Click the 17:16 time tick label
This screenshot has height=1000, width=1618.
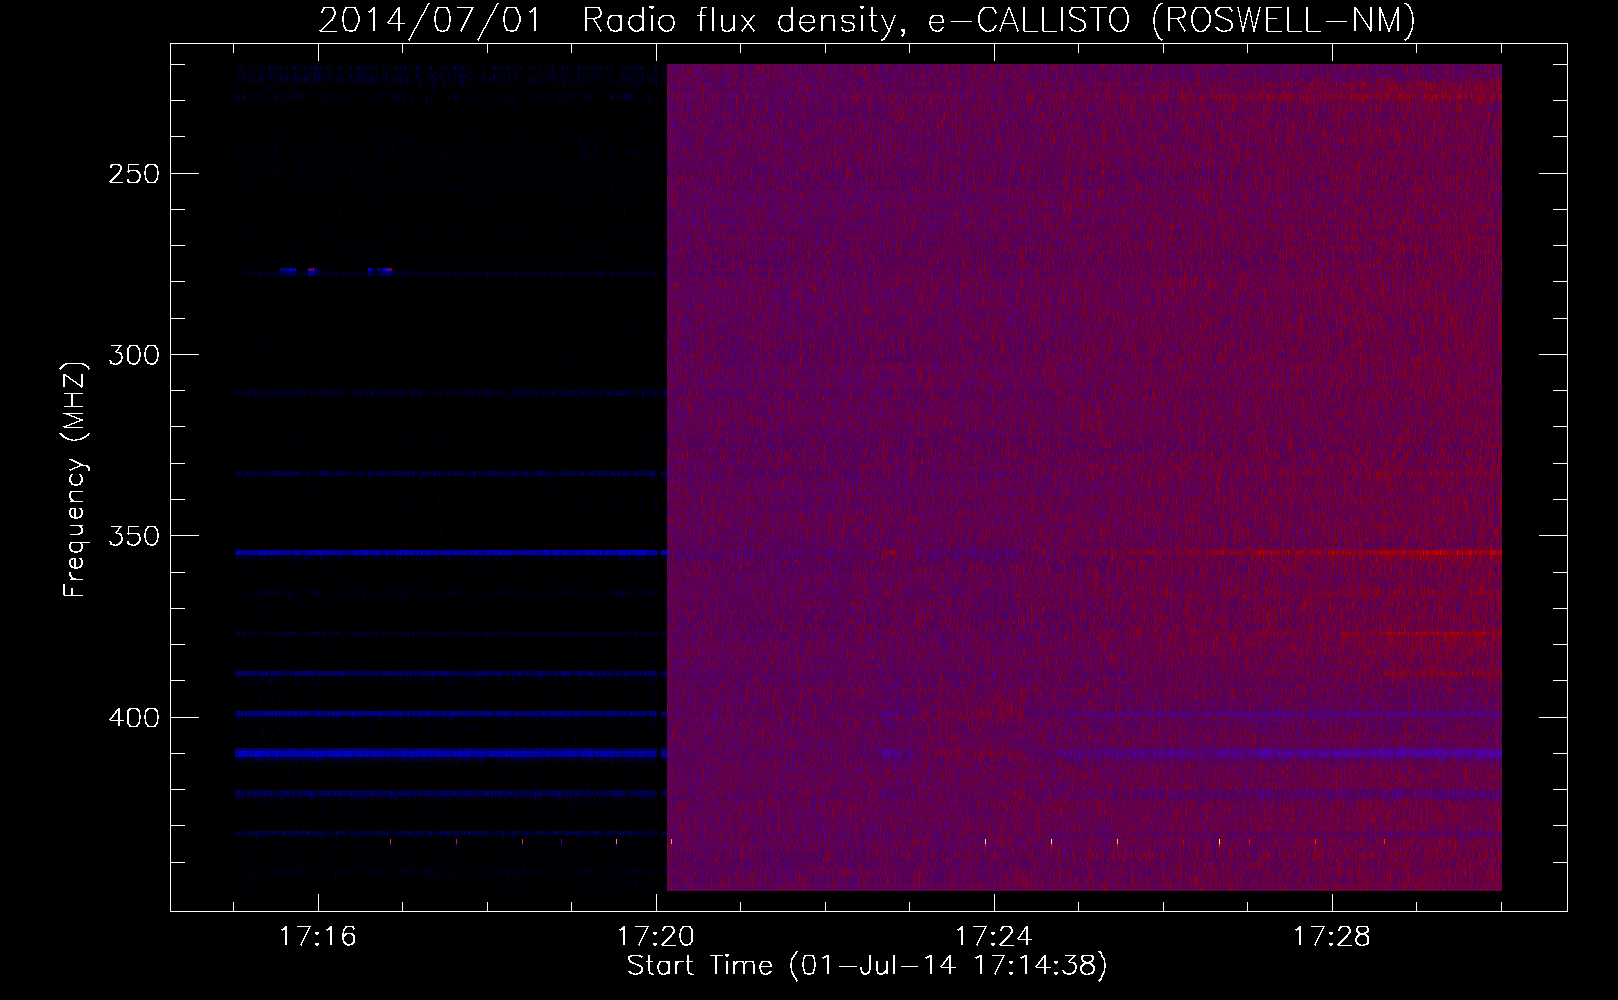point(317,937)
